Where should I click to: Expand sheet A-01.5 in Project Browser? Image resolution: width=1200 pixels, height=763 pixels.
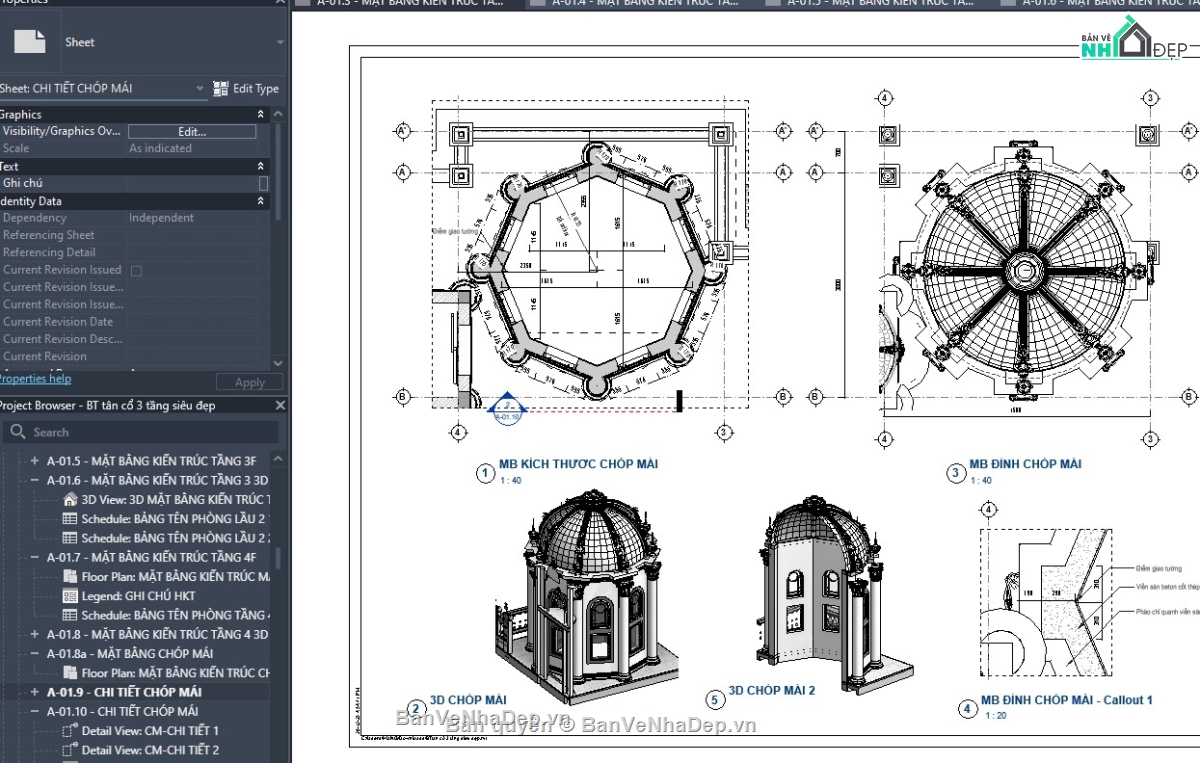pyautogui.click(x=34, y=461)
